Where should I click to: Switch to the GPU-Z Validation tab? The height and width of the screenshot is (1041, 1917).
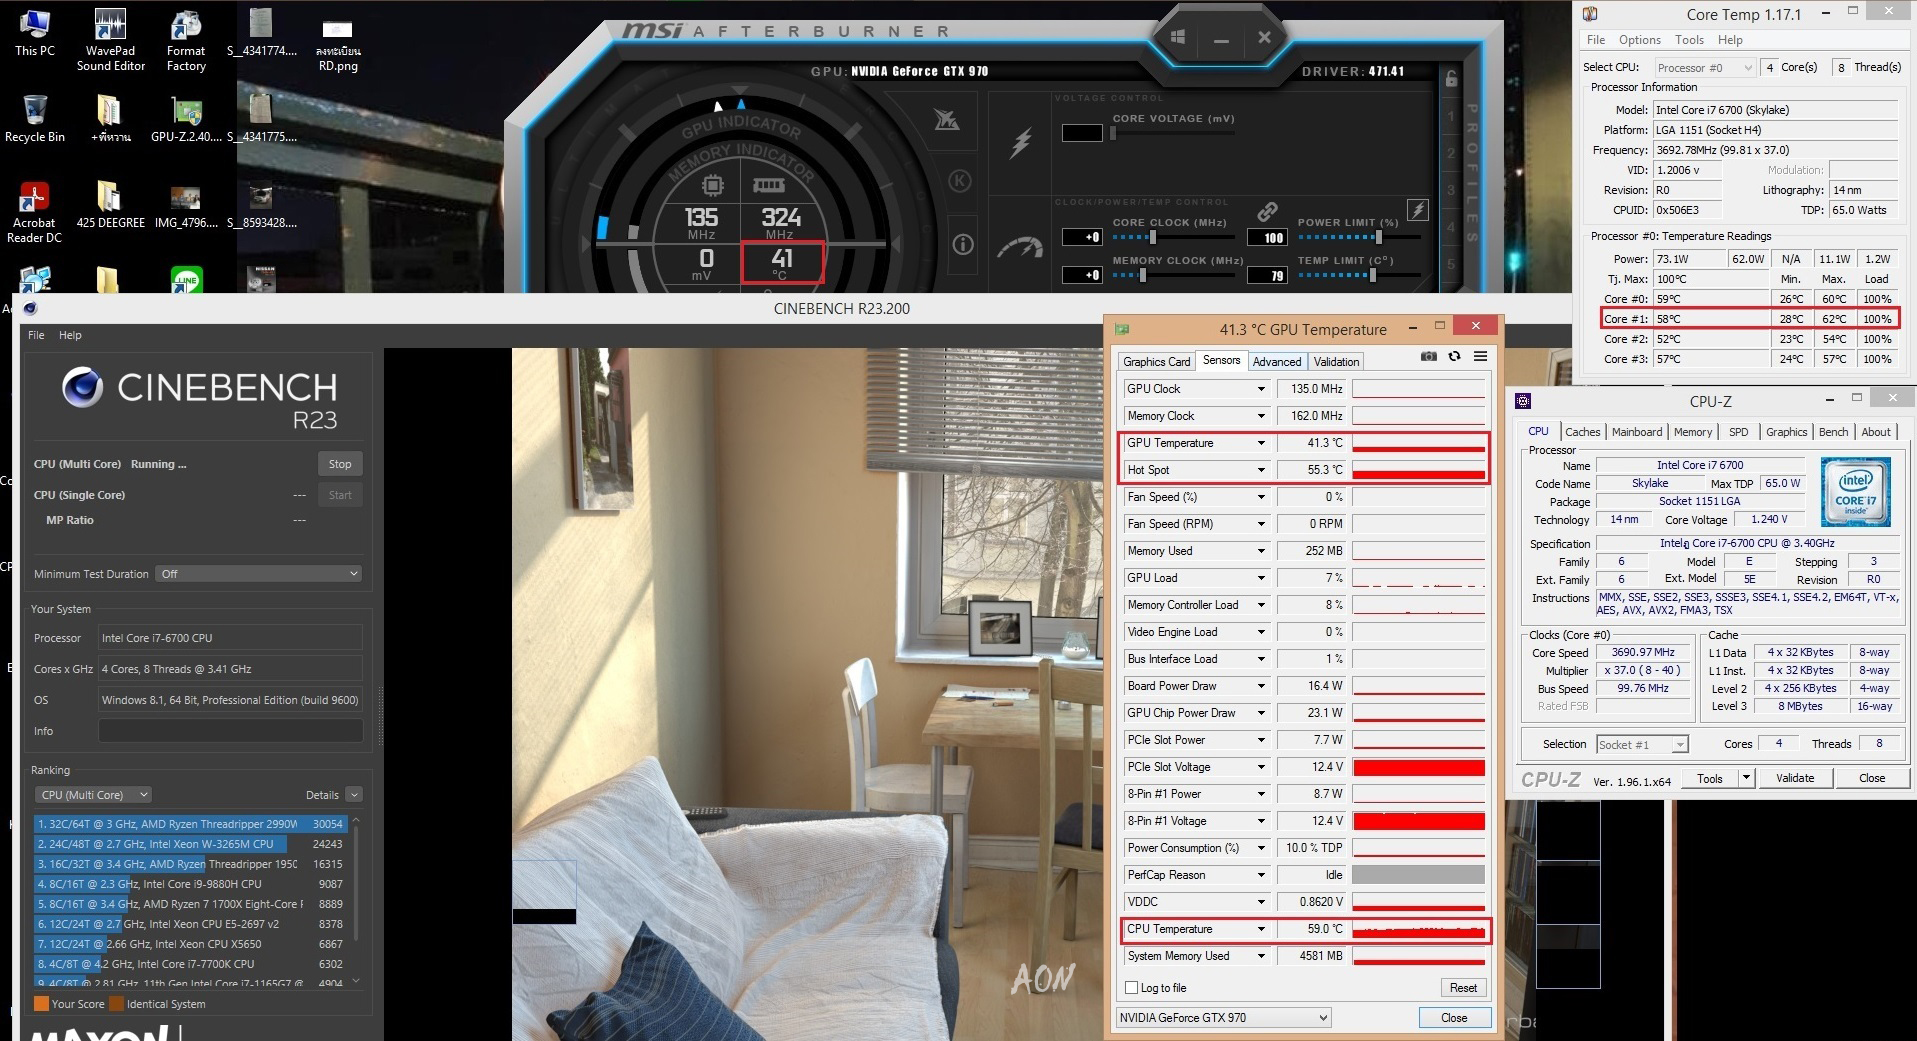coord(1336,362)
